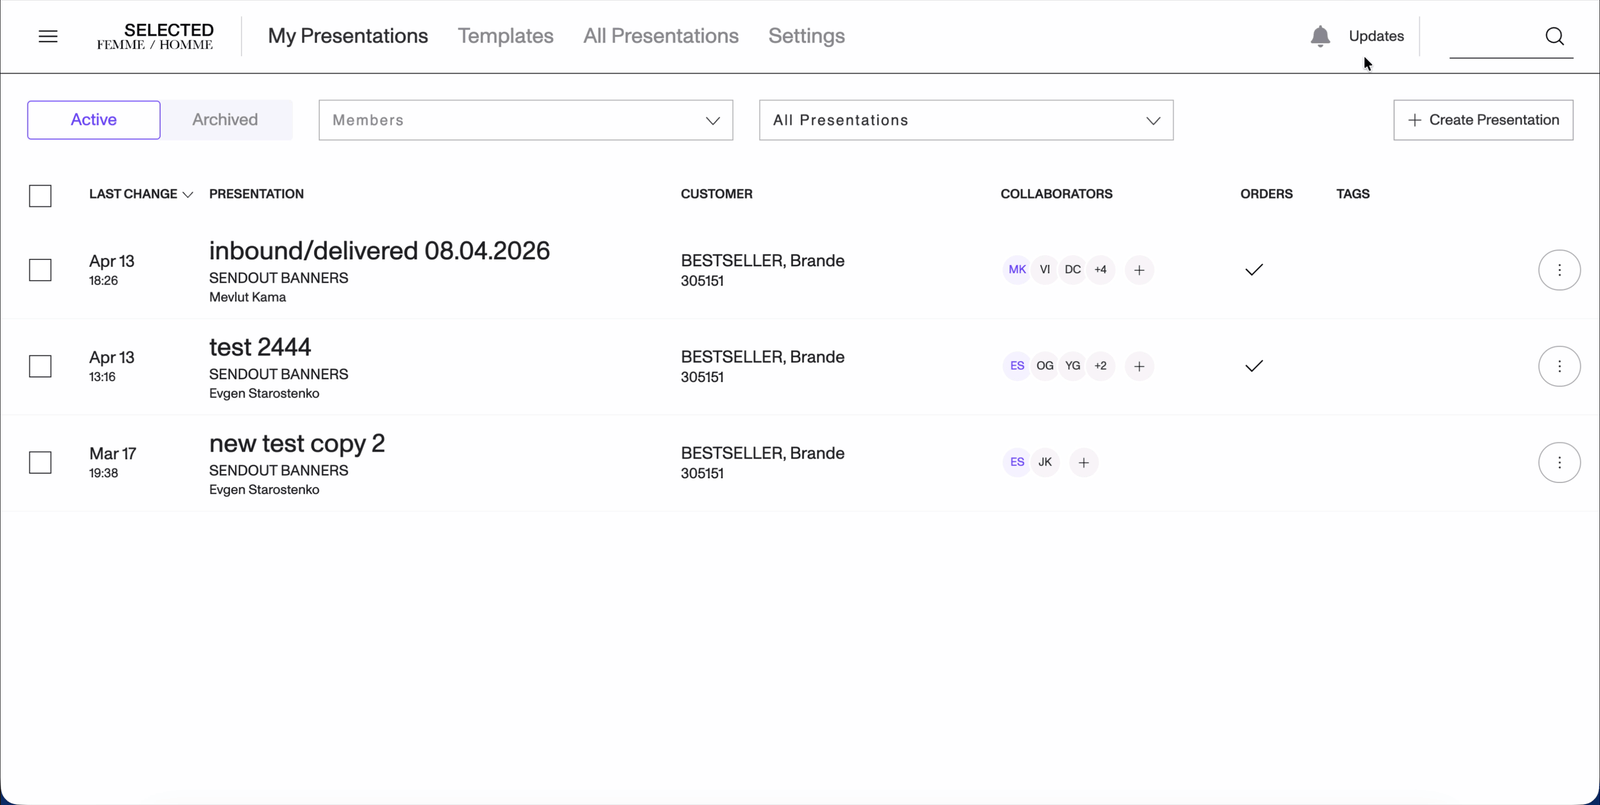This screenshot has height=805, width=1600.
Task: Open the three-dot menu for test 2444
Action: [x=1559, y=366]
